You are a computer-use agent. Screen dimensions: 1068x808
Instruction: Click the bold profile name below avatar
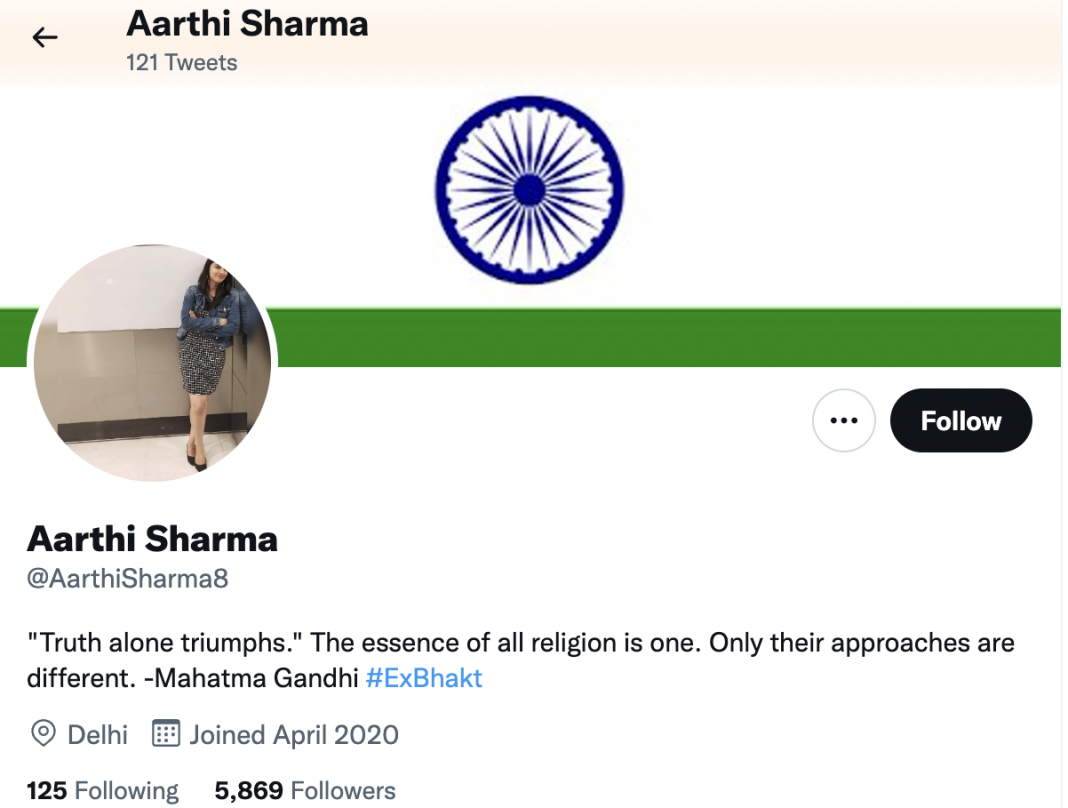(x=152, y=539)
